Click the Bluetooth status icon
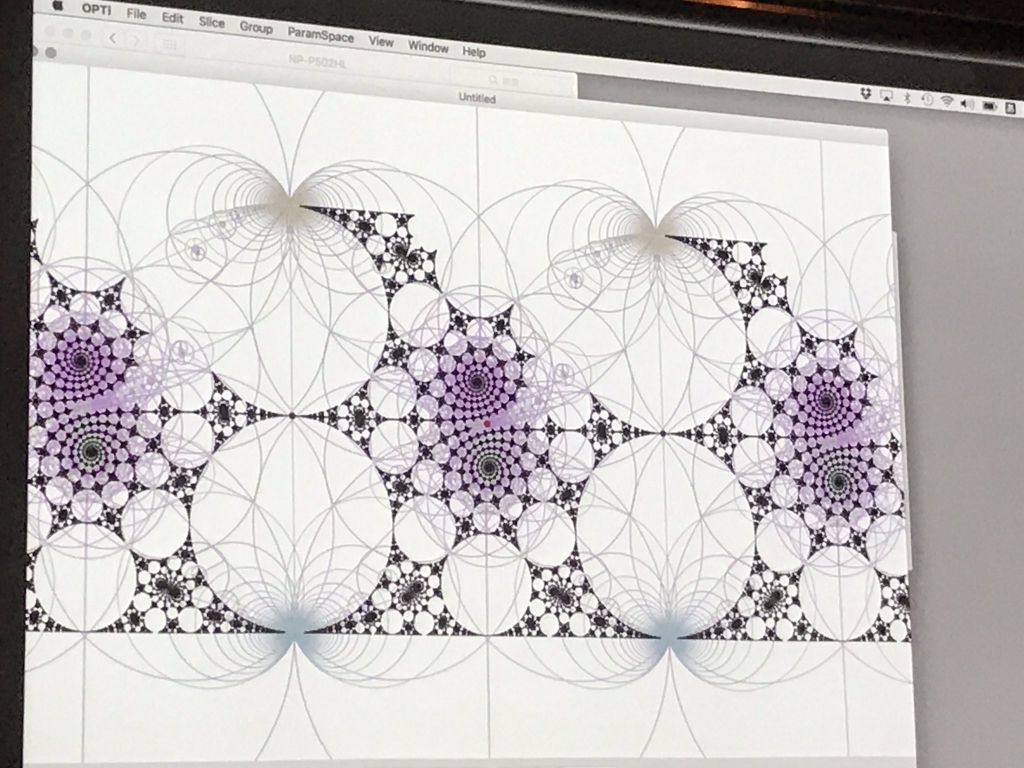This screenshot has height=768, width=1024. (x=907, y=98)
